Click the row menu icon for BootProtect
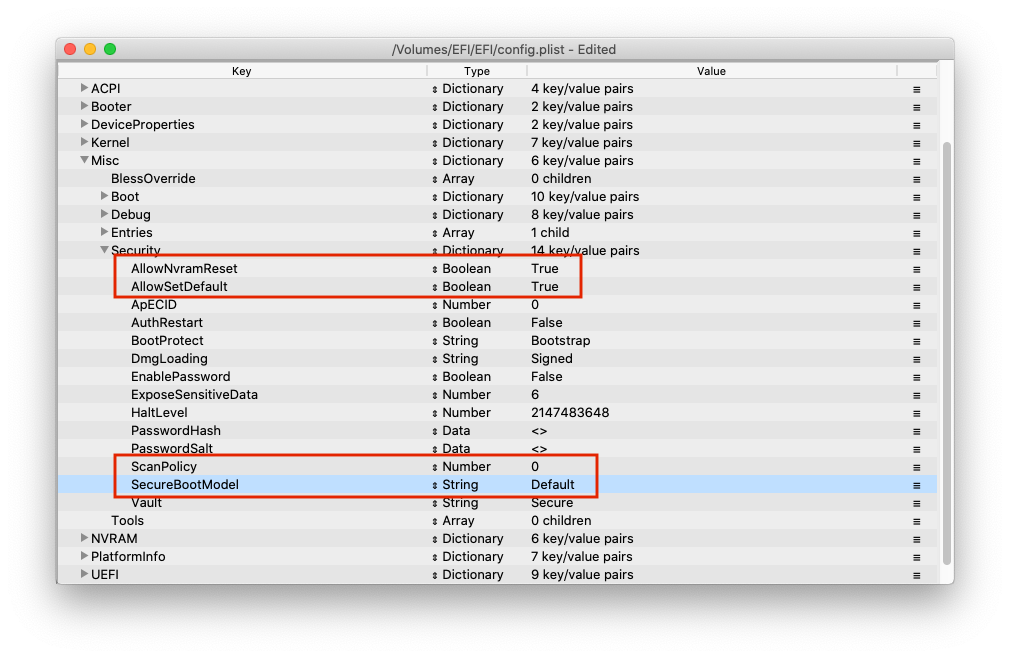The image size is (1010, 658). click(916, 341)
